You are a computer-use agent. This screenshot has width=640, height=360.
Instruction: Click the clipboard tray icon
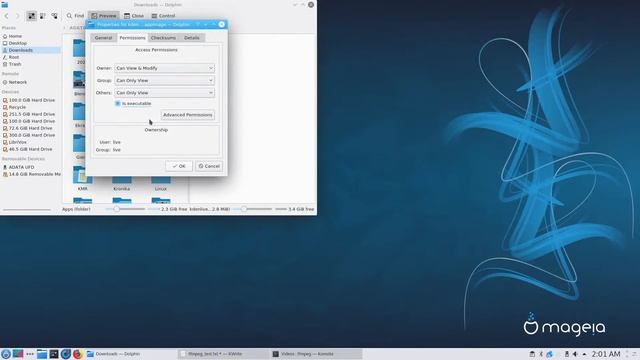[532, 354]
